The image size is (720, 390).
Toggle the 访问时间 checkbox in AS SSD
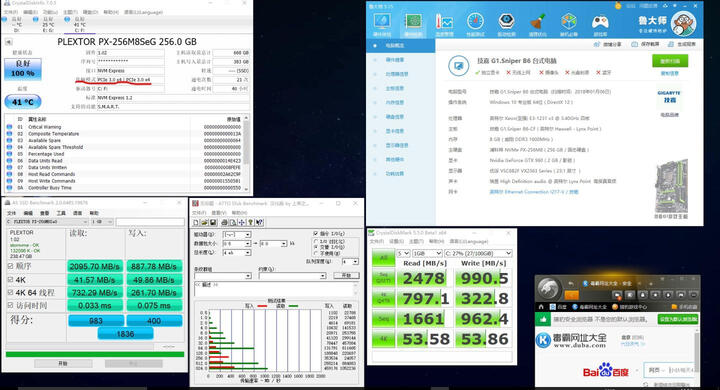11,305
